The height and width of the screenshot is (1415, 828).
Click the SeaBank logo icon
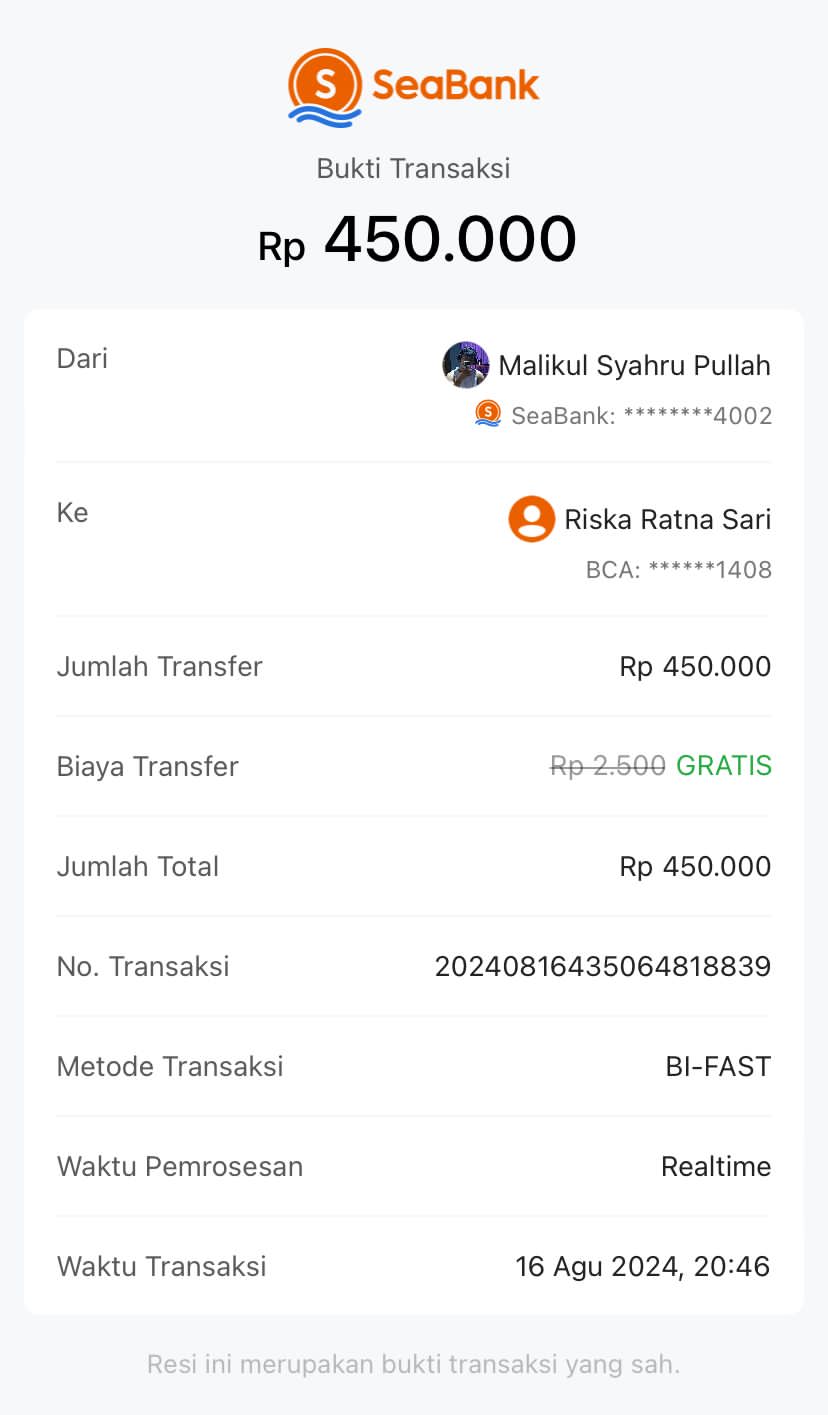[324, 86]
